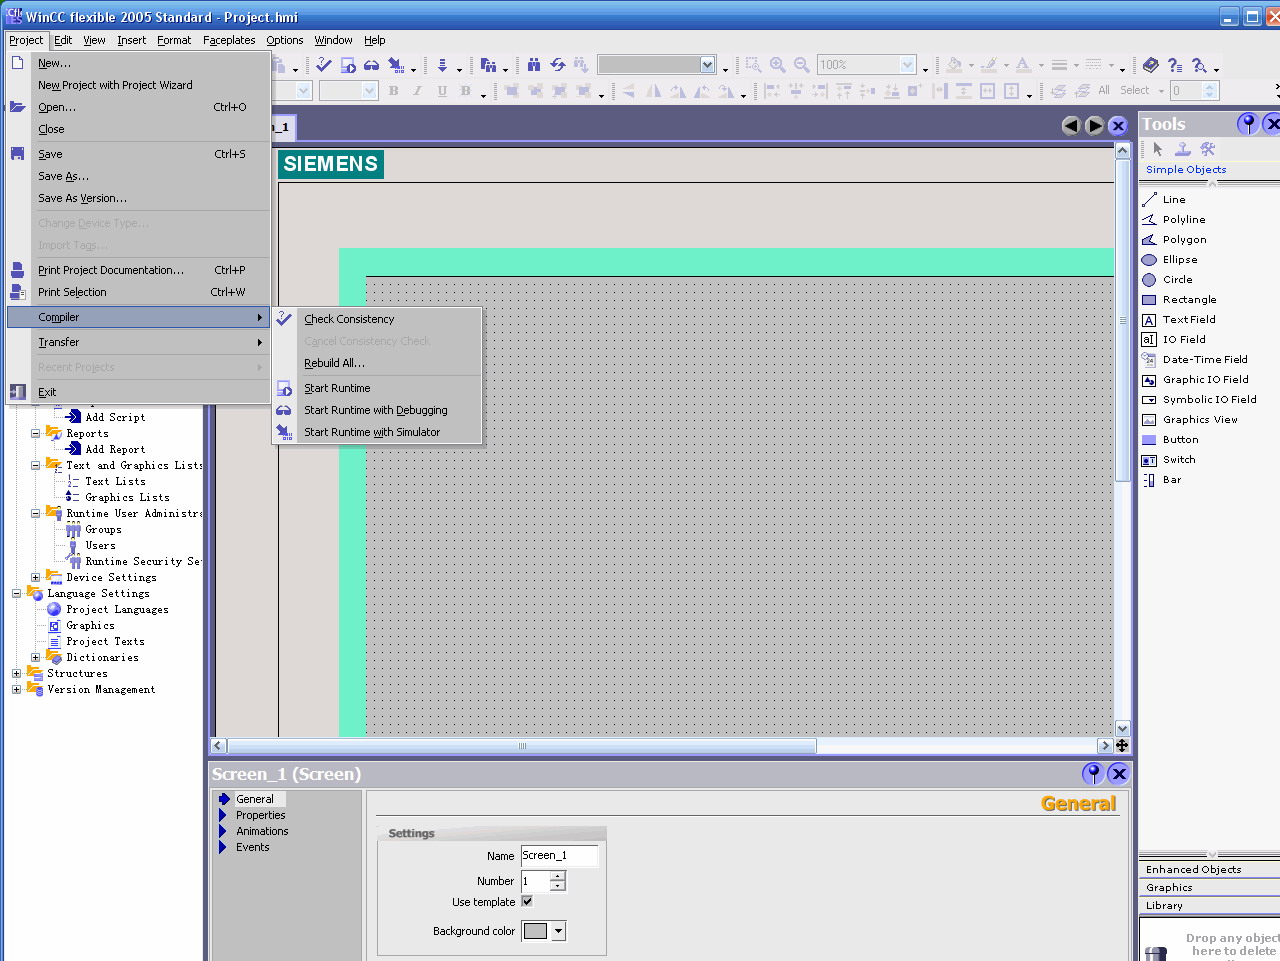Close the Screen_1 properties panel
The width and height of the screenshot is (1280, 961).
point(1119,773)
